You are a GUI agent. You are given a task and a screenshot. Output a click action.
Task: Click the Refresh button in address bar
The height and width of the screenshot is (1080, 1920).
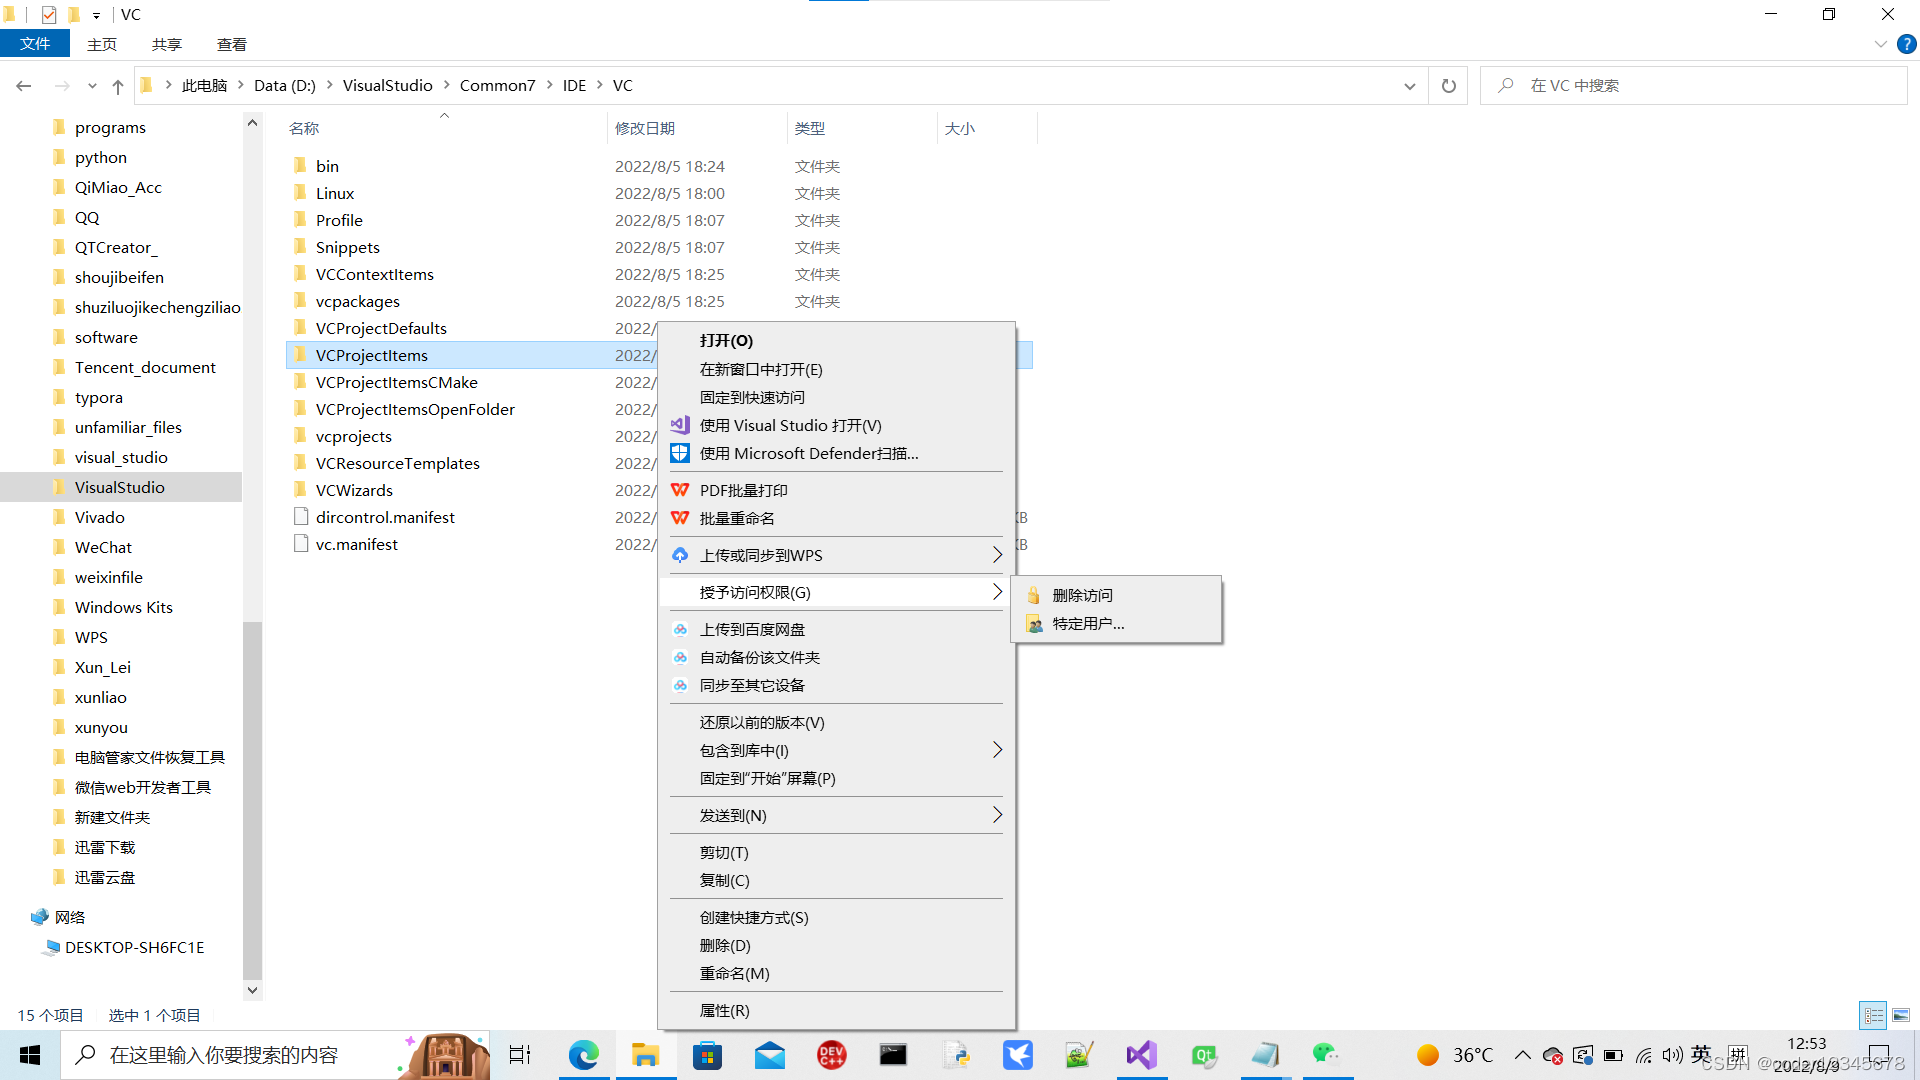click(x=1448, y=86)
